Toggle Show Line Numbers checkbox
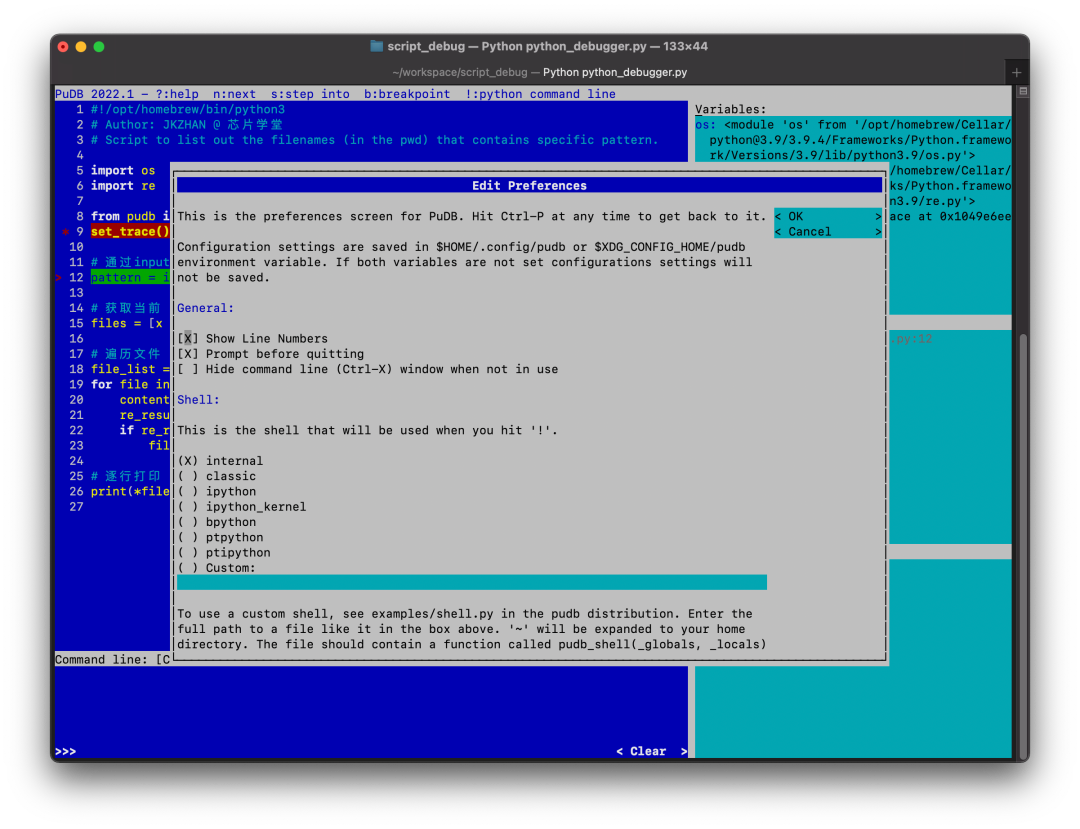This screenshot has width=1080, height=829. coord(187,339)
